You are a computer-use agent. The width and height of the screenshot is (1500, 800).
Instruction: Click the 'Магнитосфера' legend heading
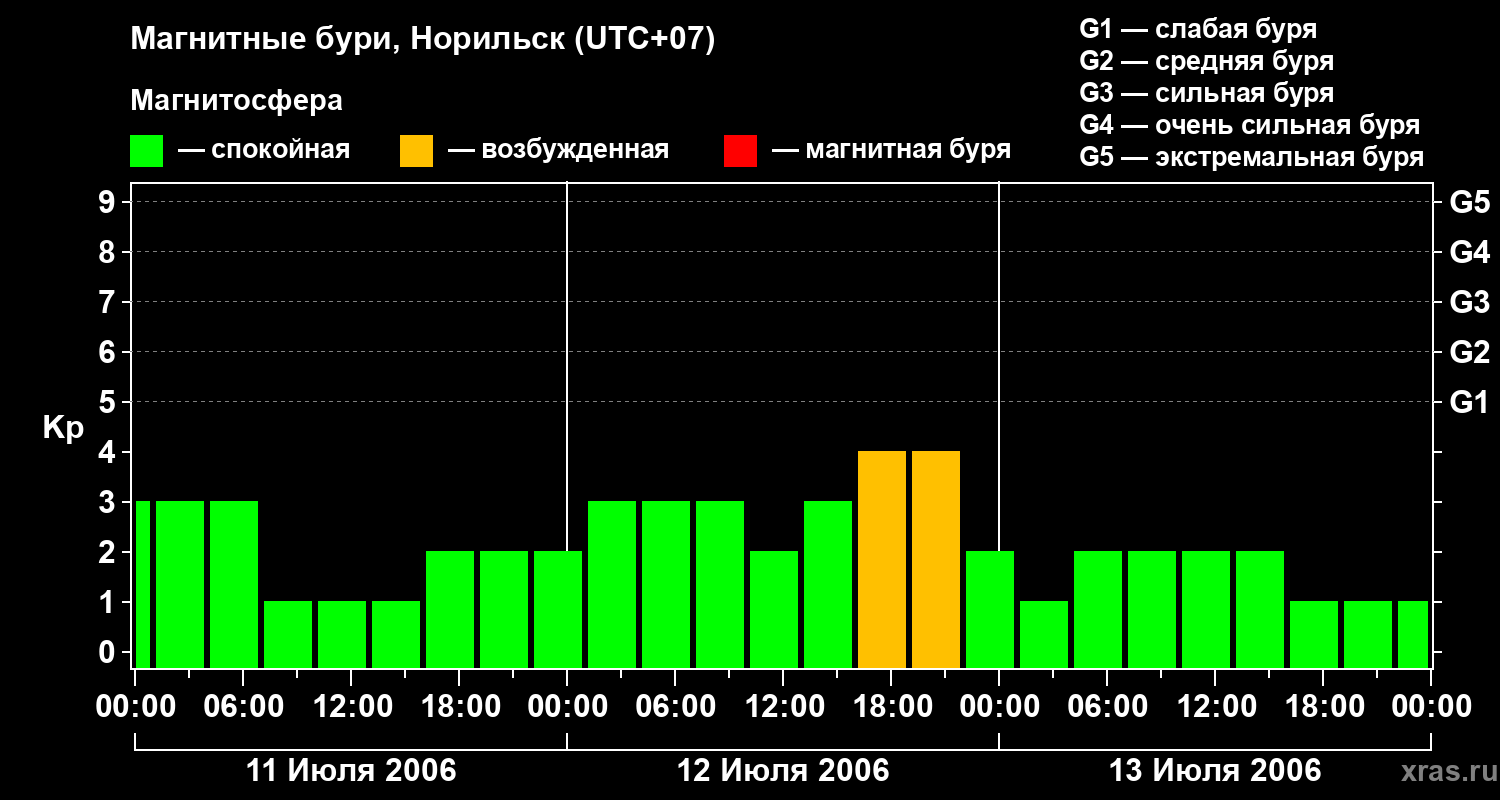[x=237, y=101]
